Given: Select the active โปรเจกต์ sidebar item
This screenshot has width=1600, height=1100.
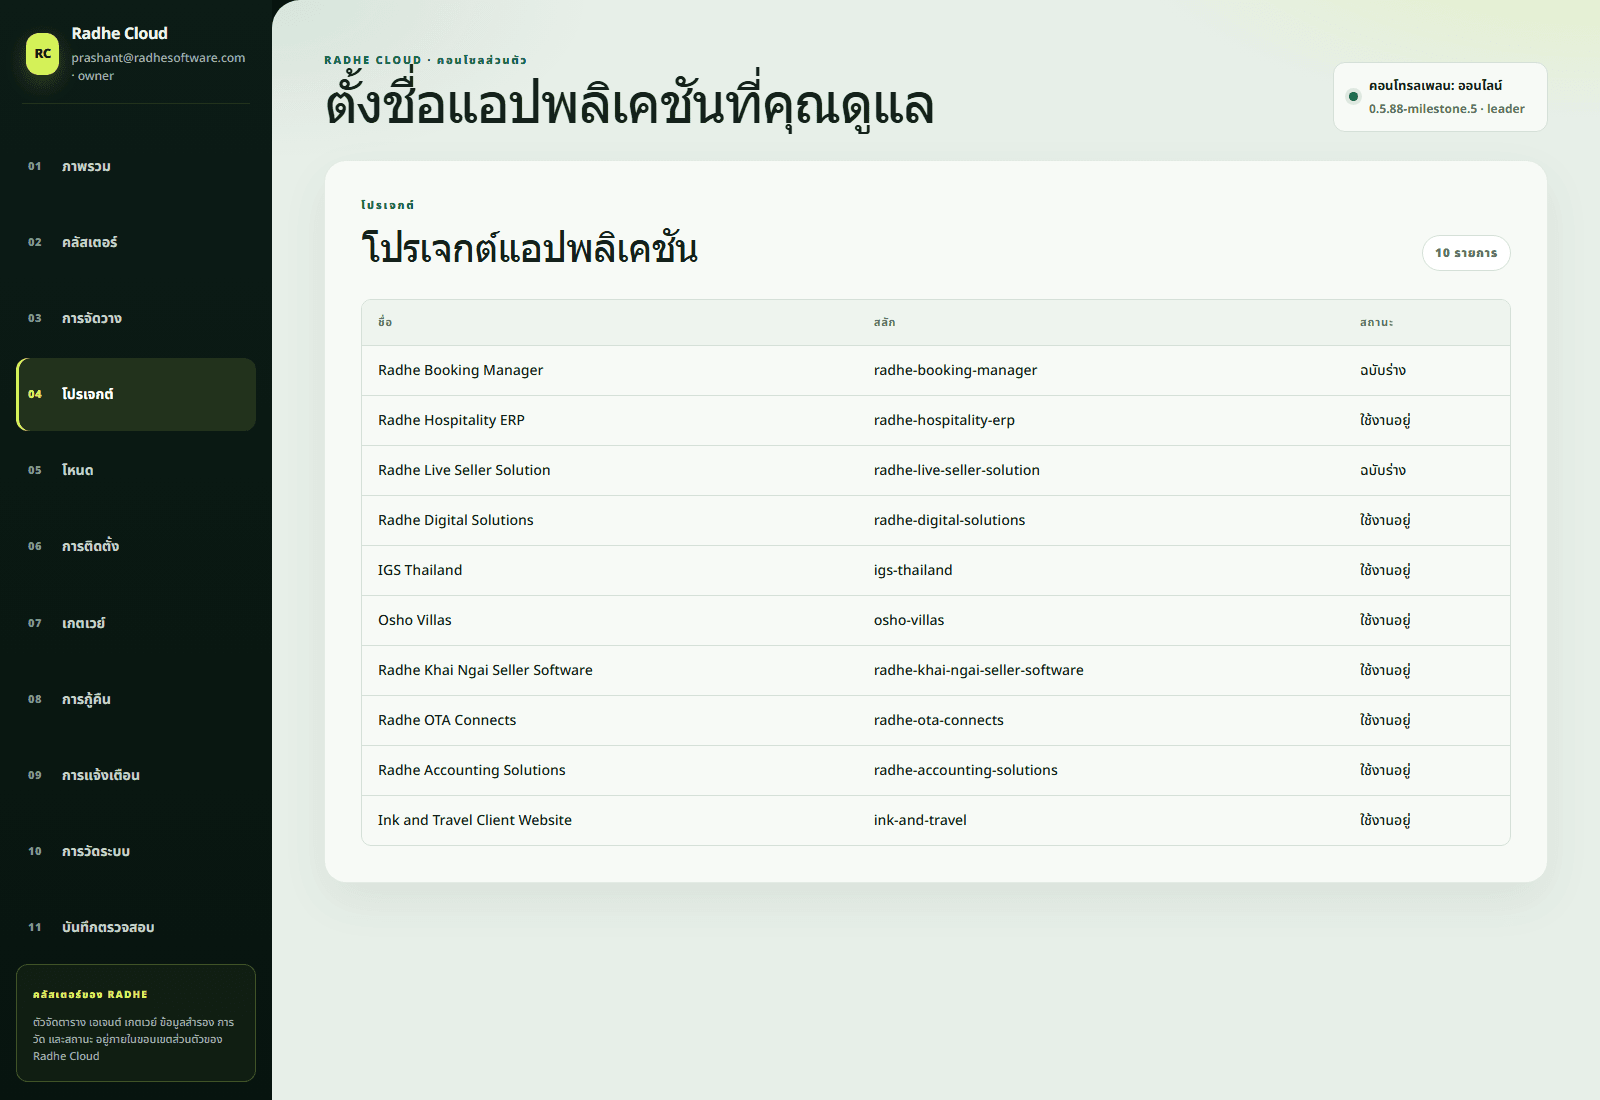Looking at the screenshot, I should (136, 394).
